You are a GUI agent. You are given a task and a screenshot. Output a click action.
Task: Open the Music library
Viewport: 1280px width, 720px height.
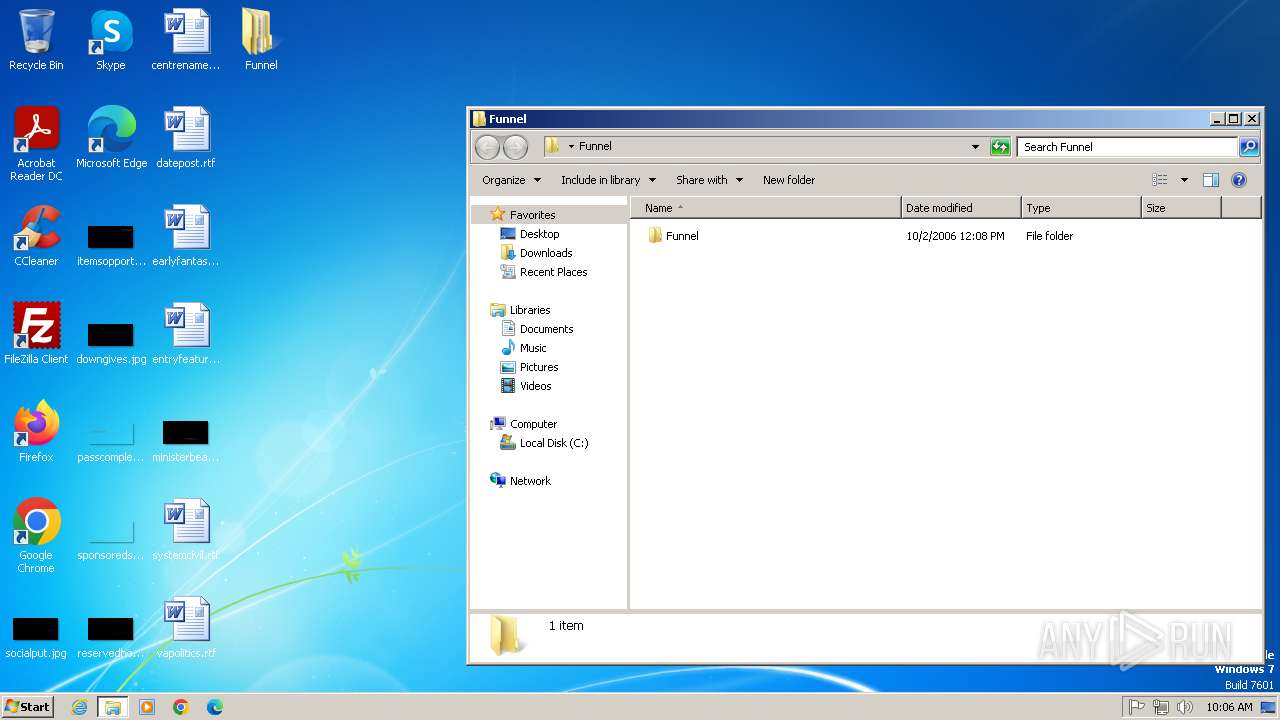[533, 348]
